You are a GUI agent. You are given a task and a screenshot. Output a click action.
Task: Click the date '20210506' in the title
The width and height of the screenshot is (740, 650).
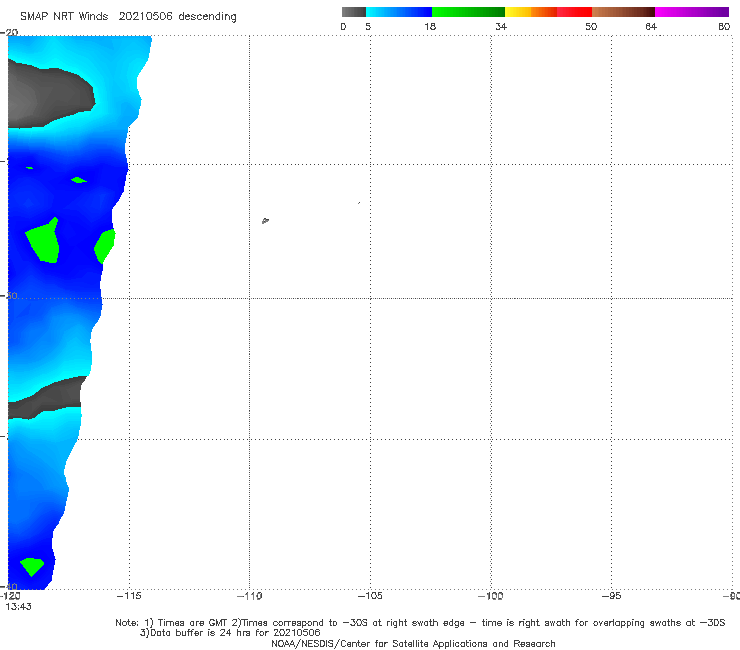pos(145,17)
